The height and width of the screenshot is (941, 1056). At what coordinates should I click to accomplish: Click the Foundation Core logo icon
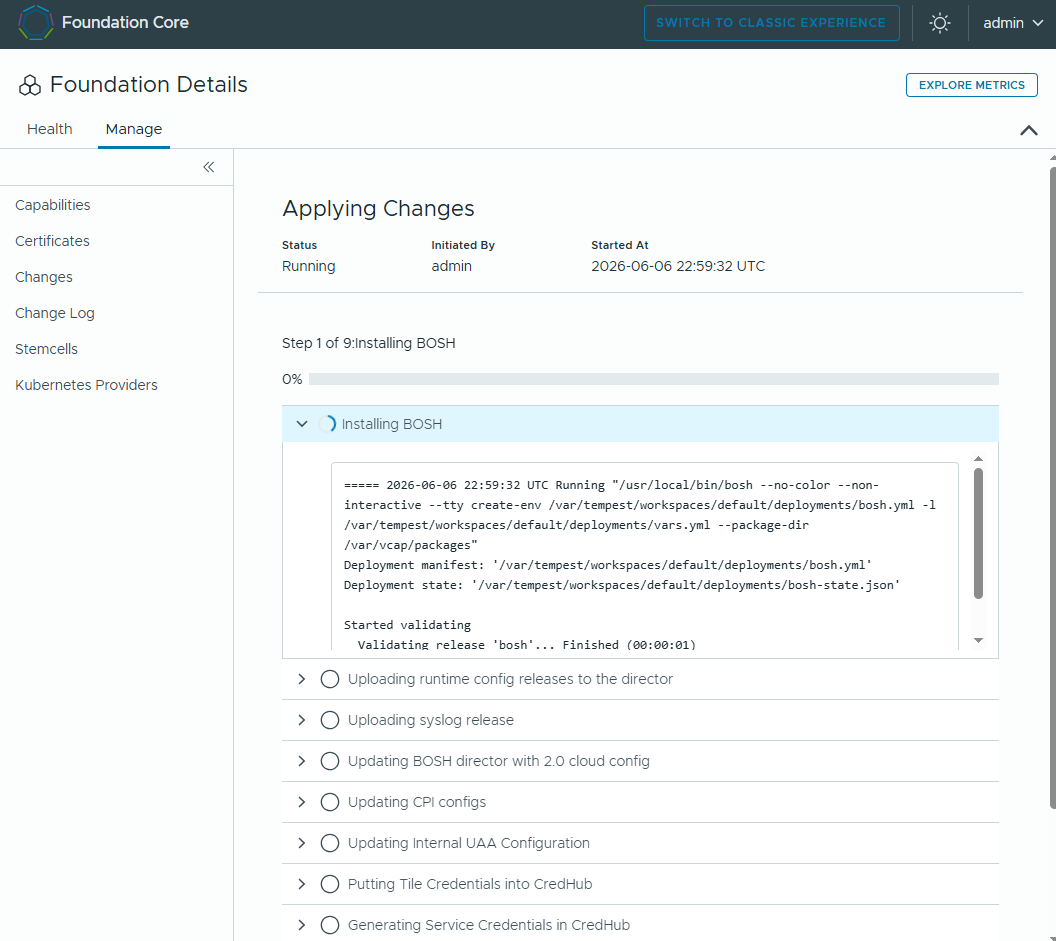35,22
